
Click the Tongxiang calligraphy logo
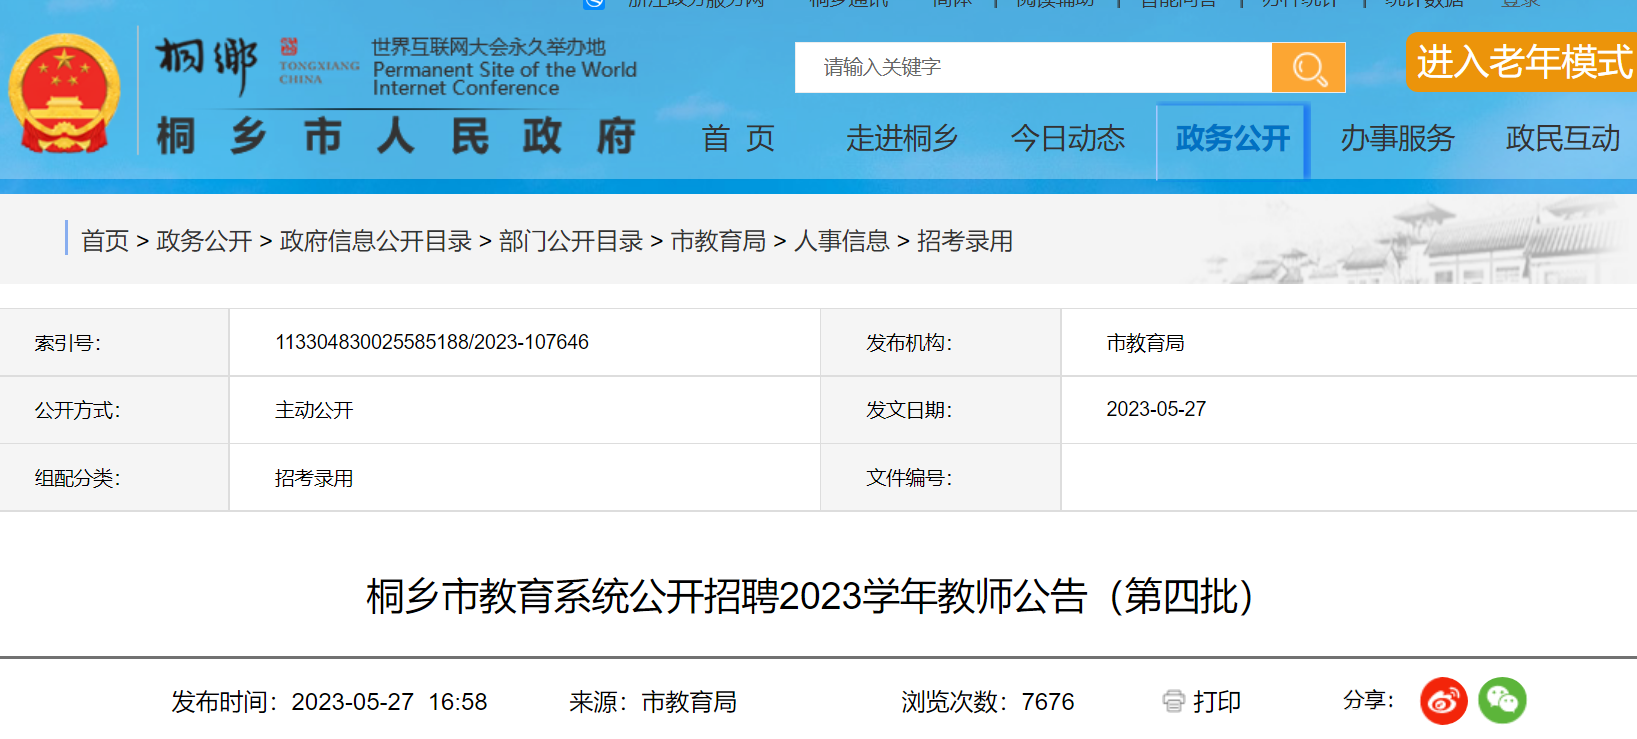tap(207, 64)
